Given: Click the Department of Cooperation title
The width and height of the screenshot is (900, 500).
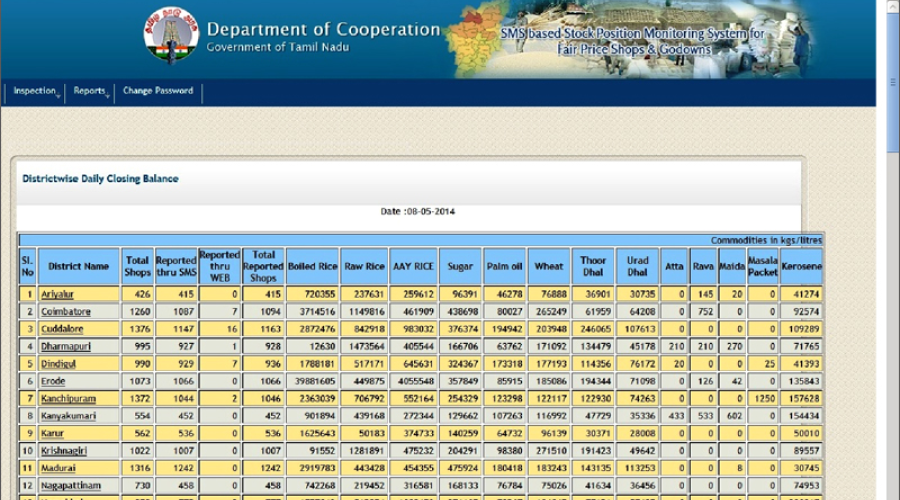Looking at the screenshot, I should 323,30.
